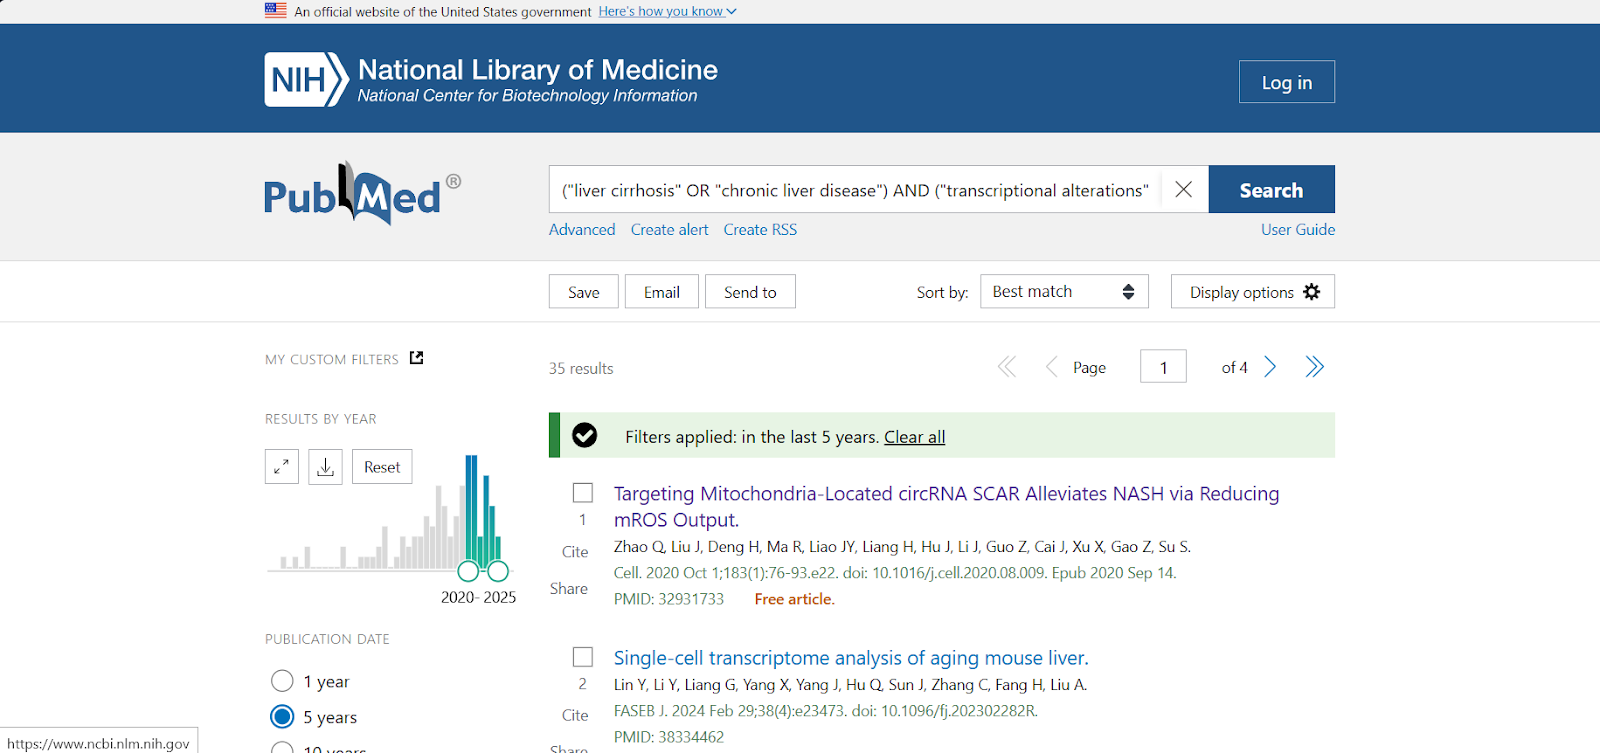Select checkbox for circRNA SCAR article

[583, 493]
